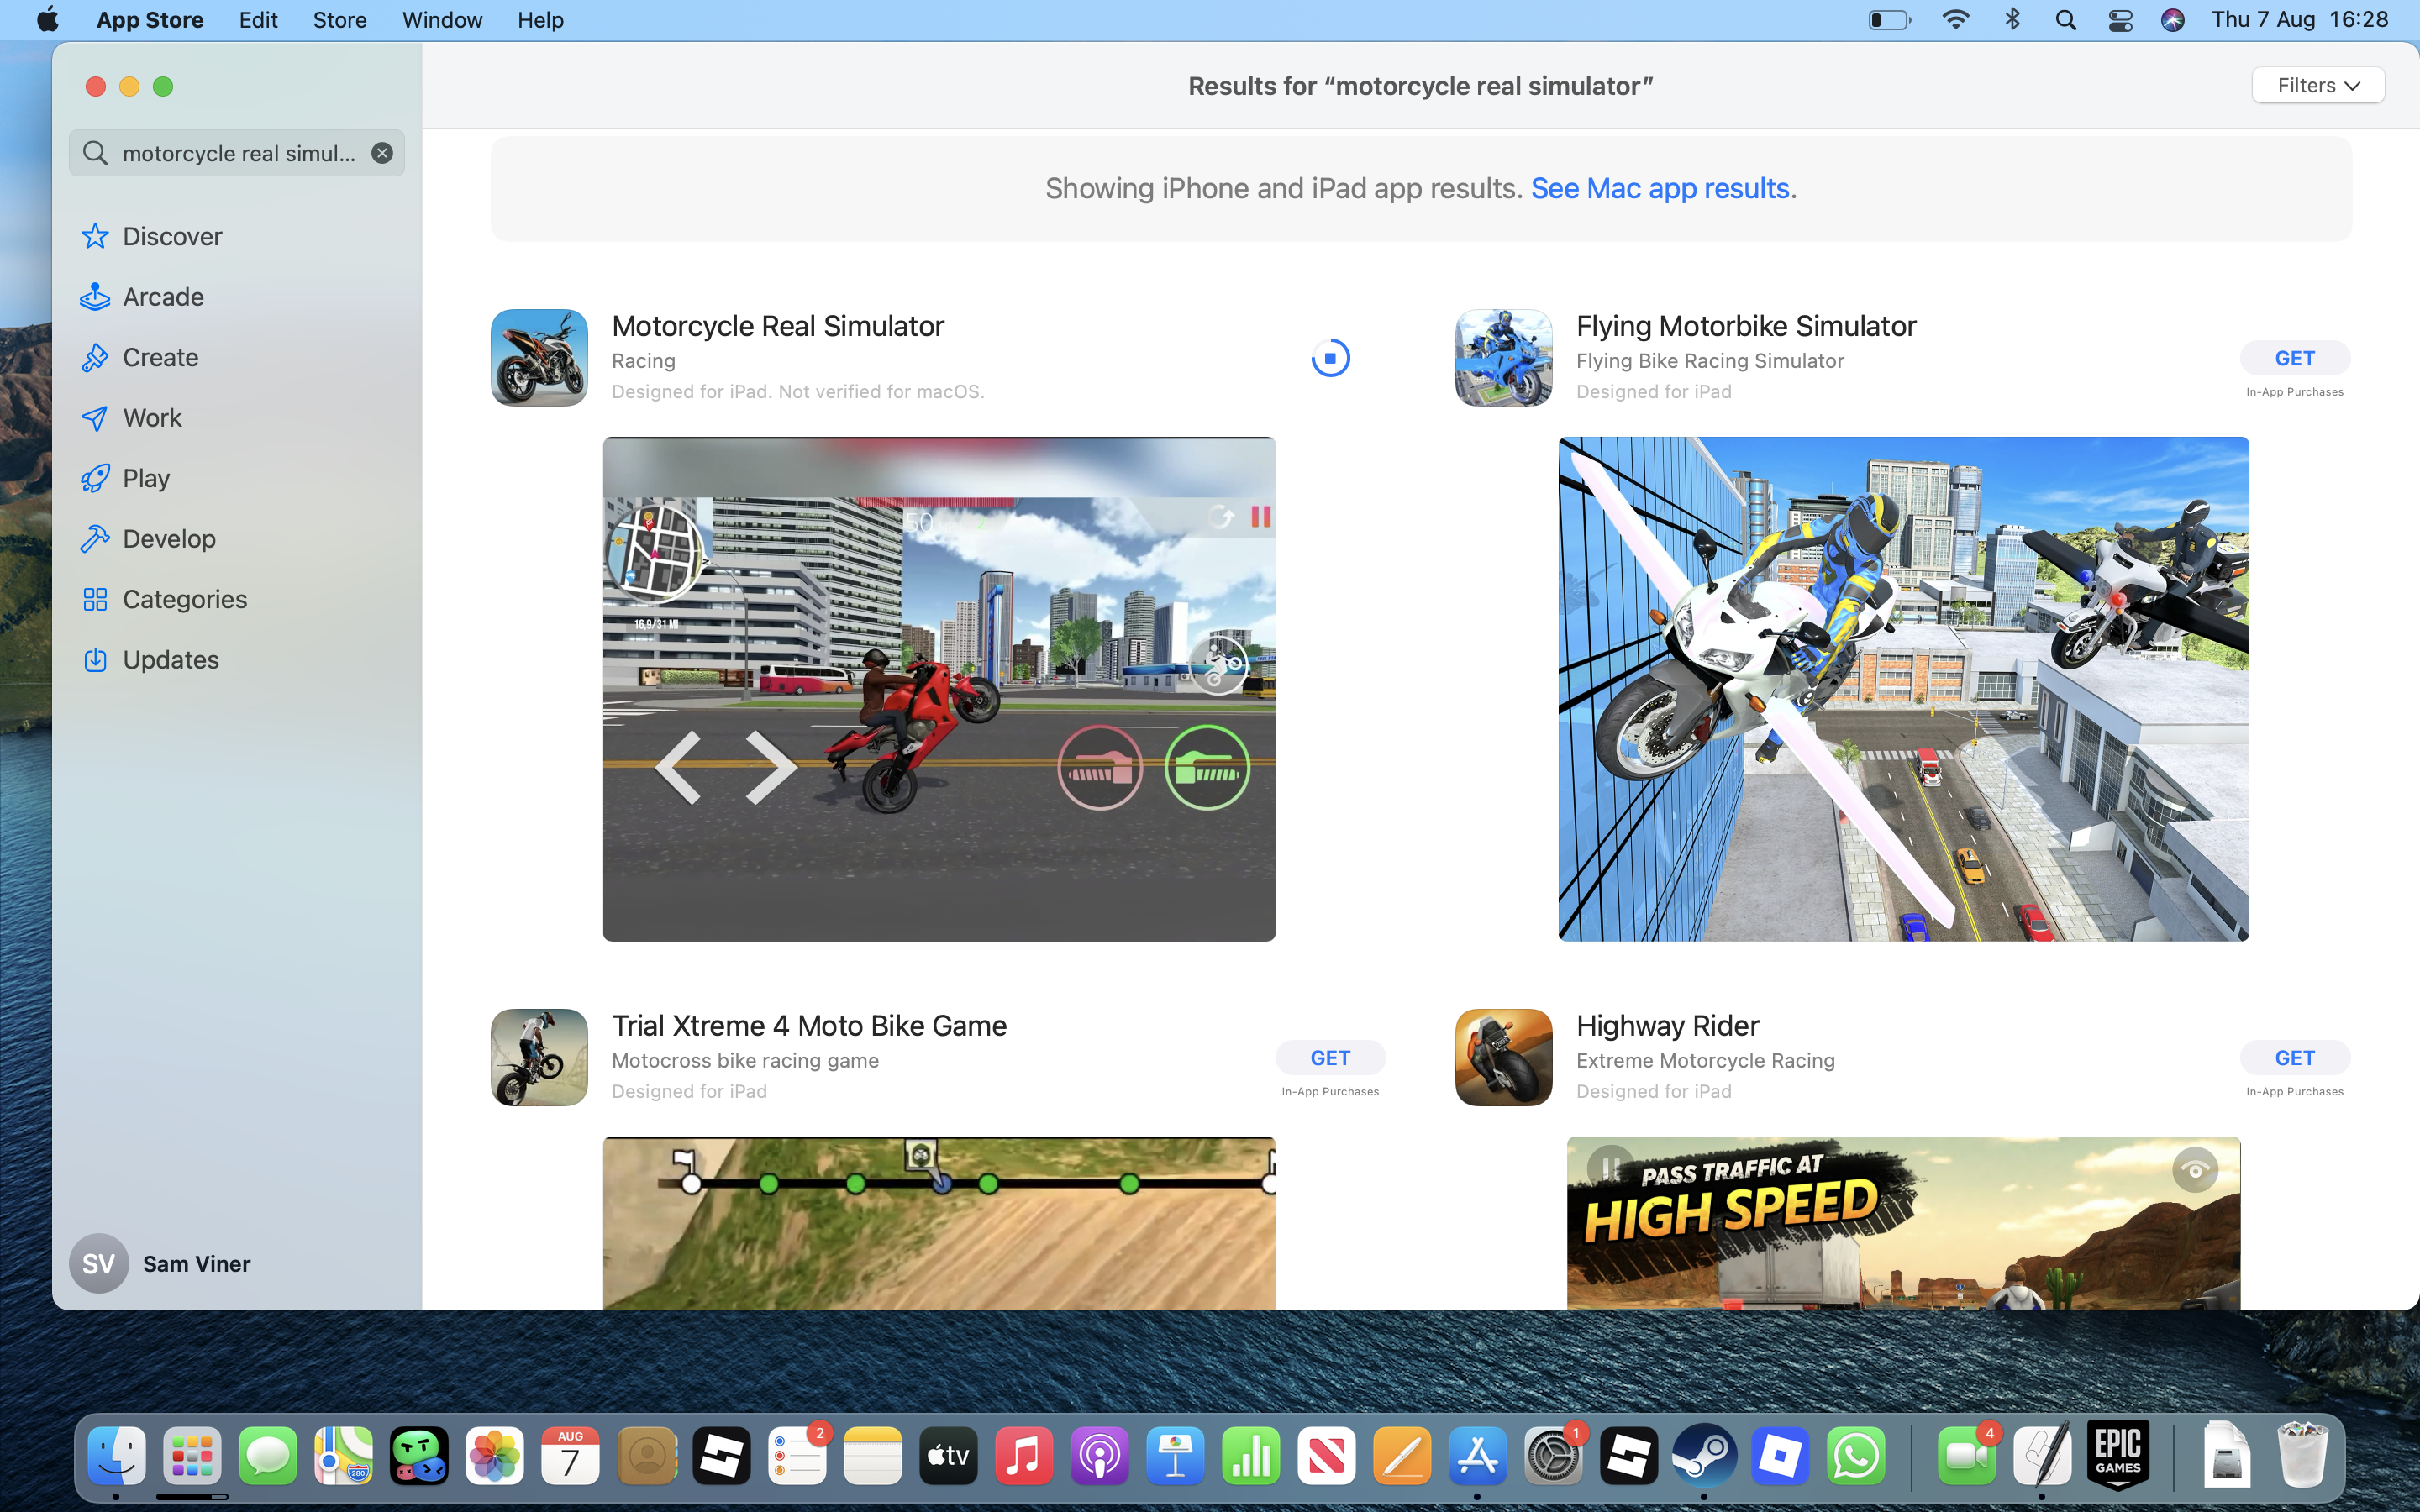Open Highway Rider high speed screenshot
2420x1512 pixels.
[1904, 1223]
